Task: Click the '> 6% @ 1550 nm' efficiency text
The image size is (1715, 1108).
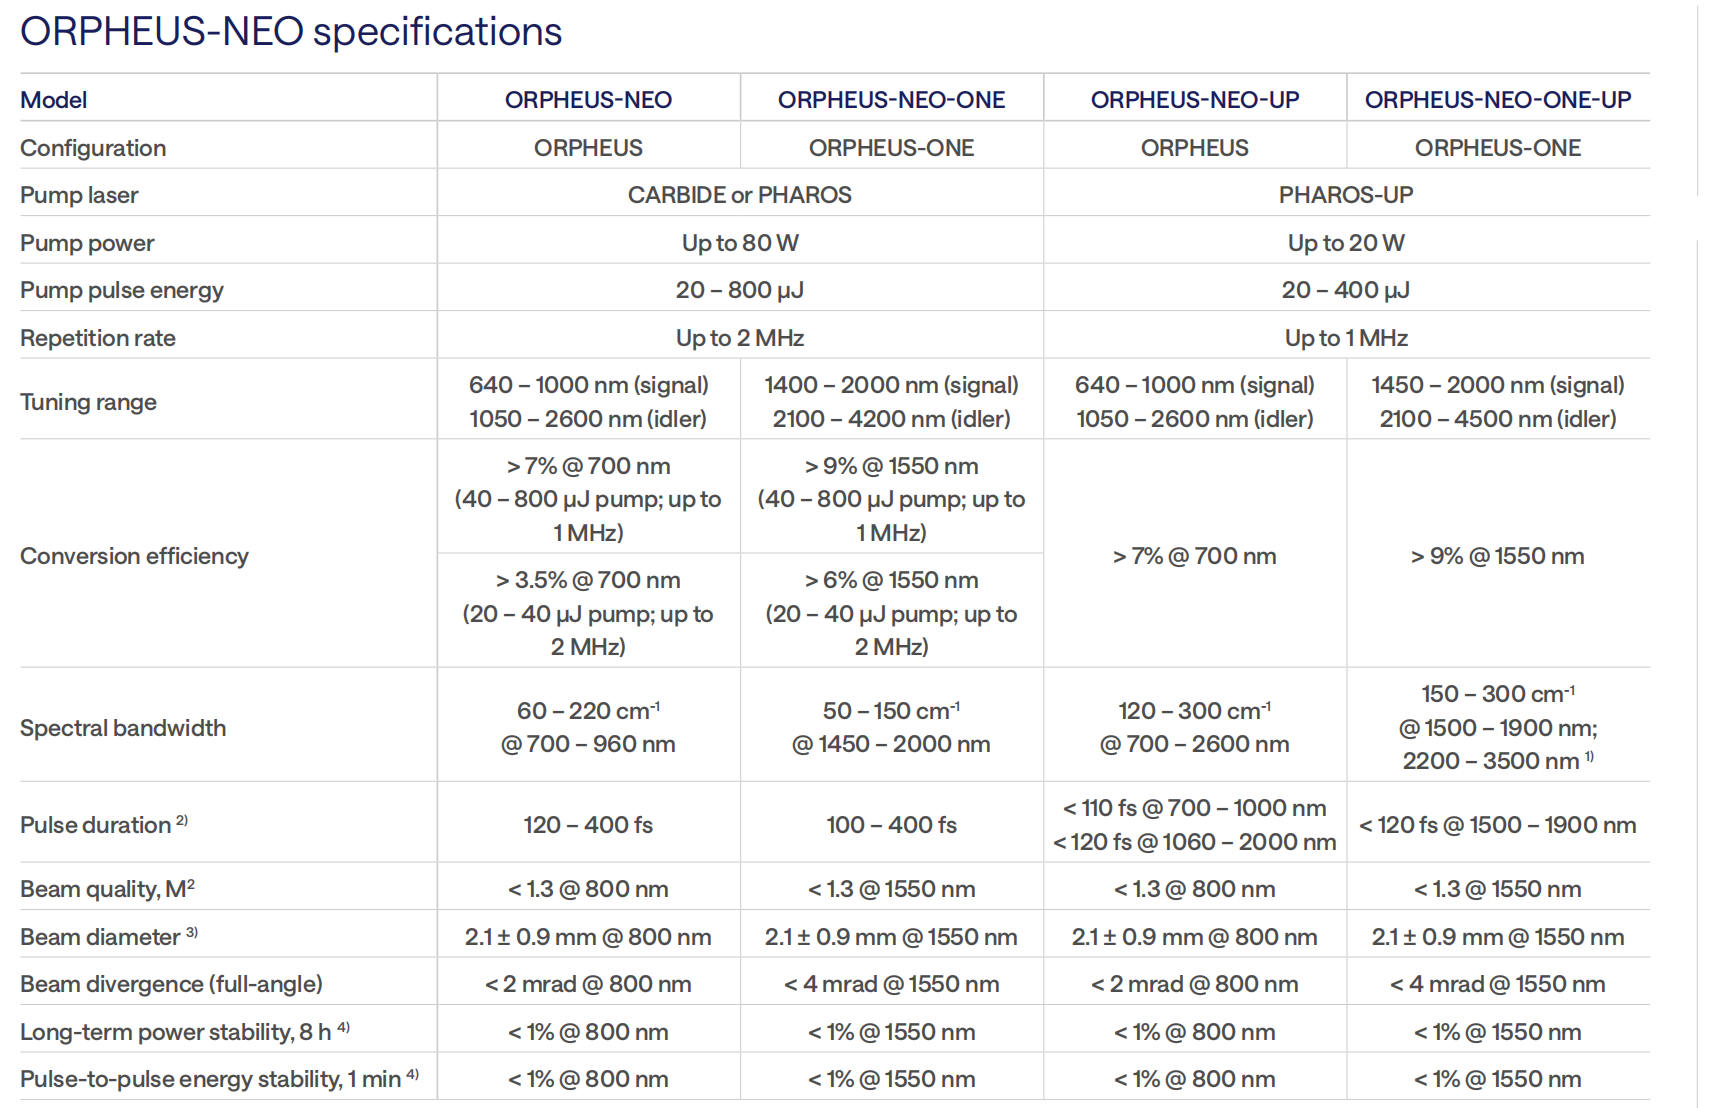Action: pyautogui.click(x=891, y=580)
